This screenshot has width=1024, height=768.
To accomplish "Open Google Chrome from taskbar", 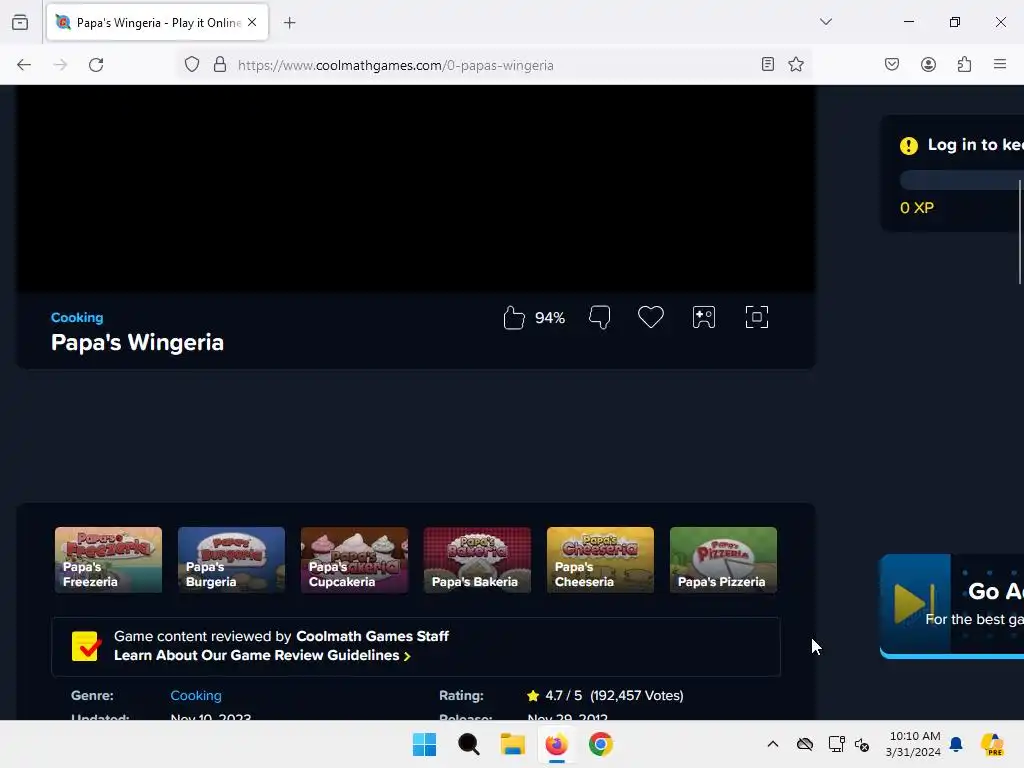I will pyautogui.click(x=601, y=744).
